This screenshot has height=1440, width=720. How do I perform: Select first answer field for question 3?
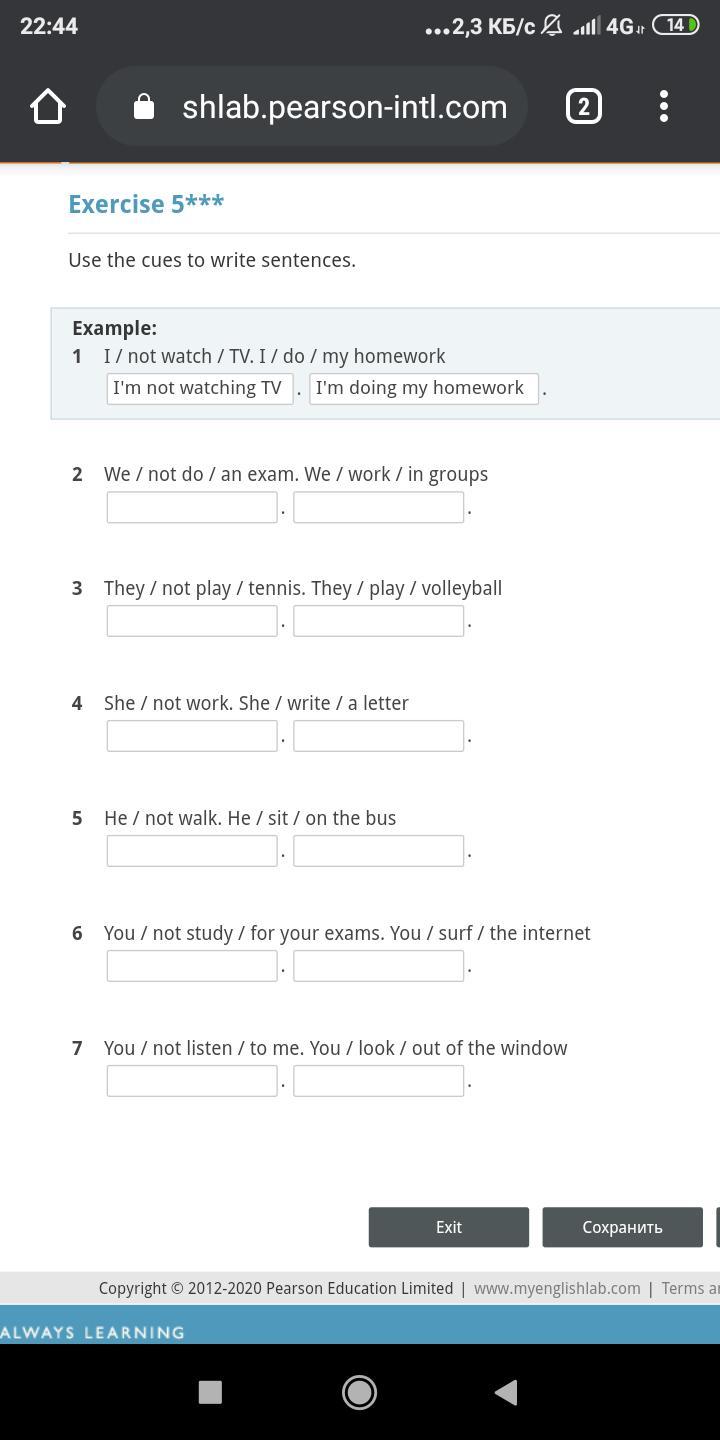point(192,621)
